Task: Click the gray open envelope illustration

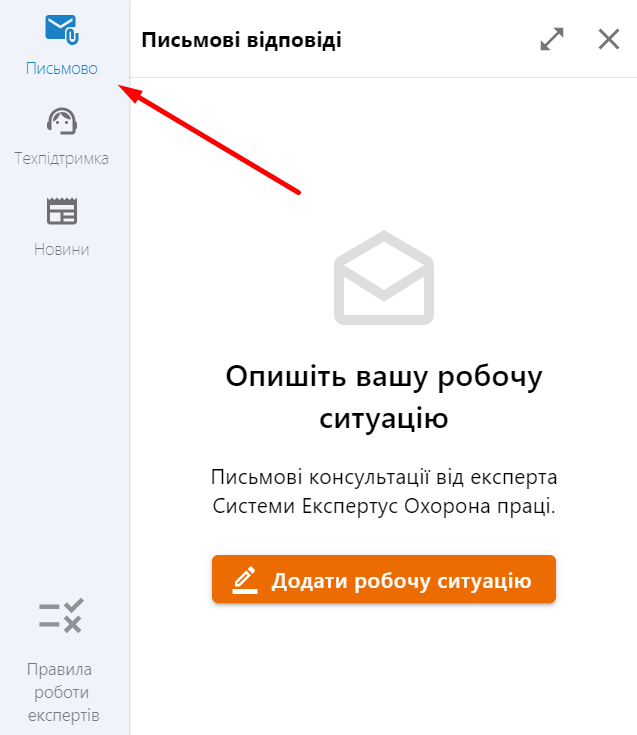Action: (x=384, y=278)
